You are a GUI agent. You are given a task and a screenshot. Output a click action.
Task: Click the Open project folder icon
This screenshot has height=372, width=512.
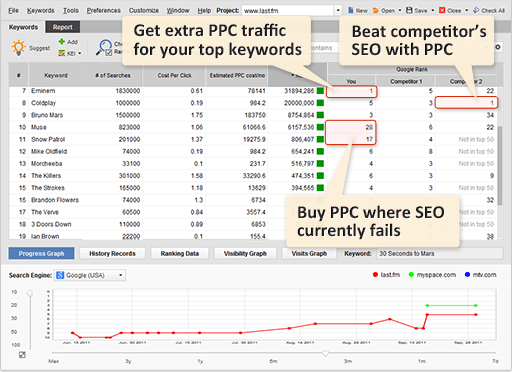click(x=376, y=10)
